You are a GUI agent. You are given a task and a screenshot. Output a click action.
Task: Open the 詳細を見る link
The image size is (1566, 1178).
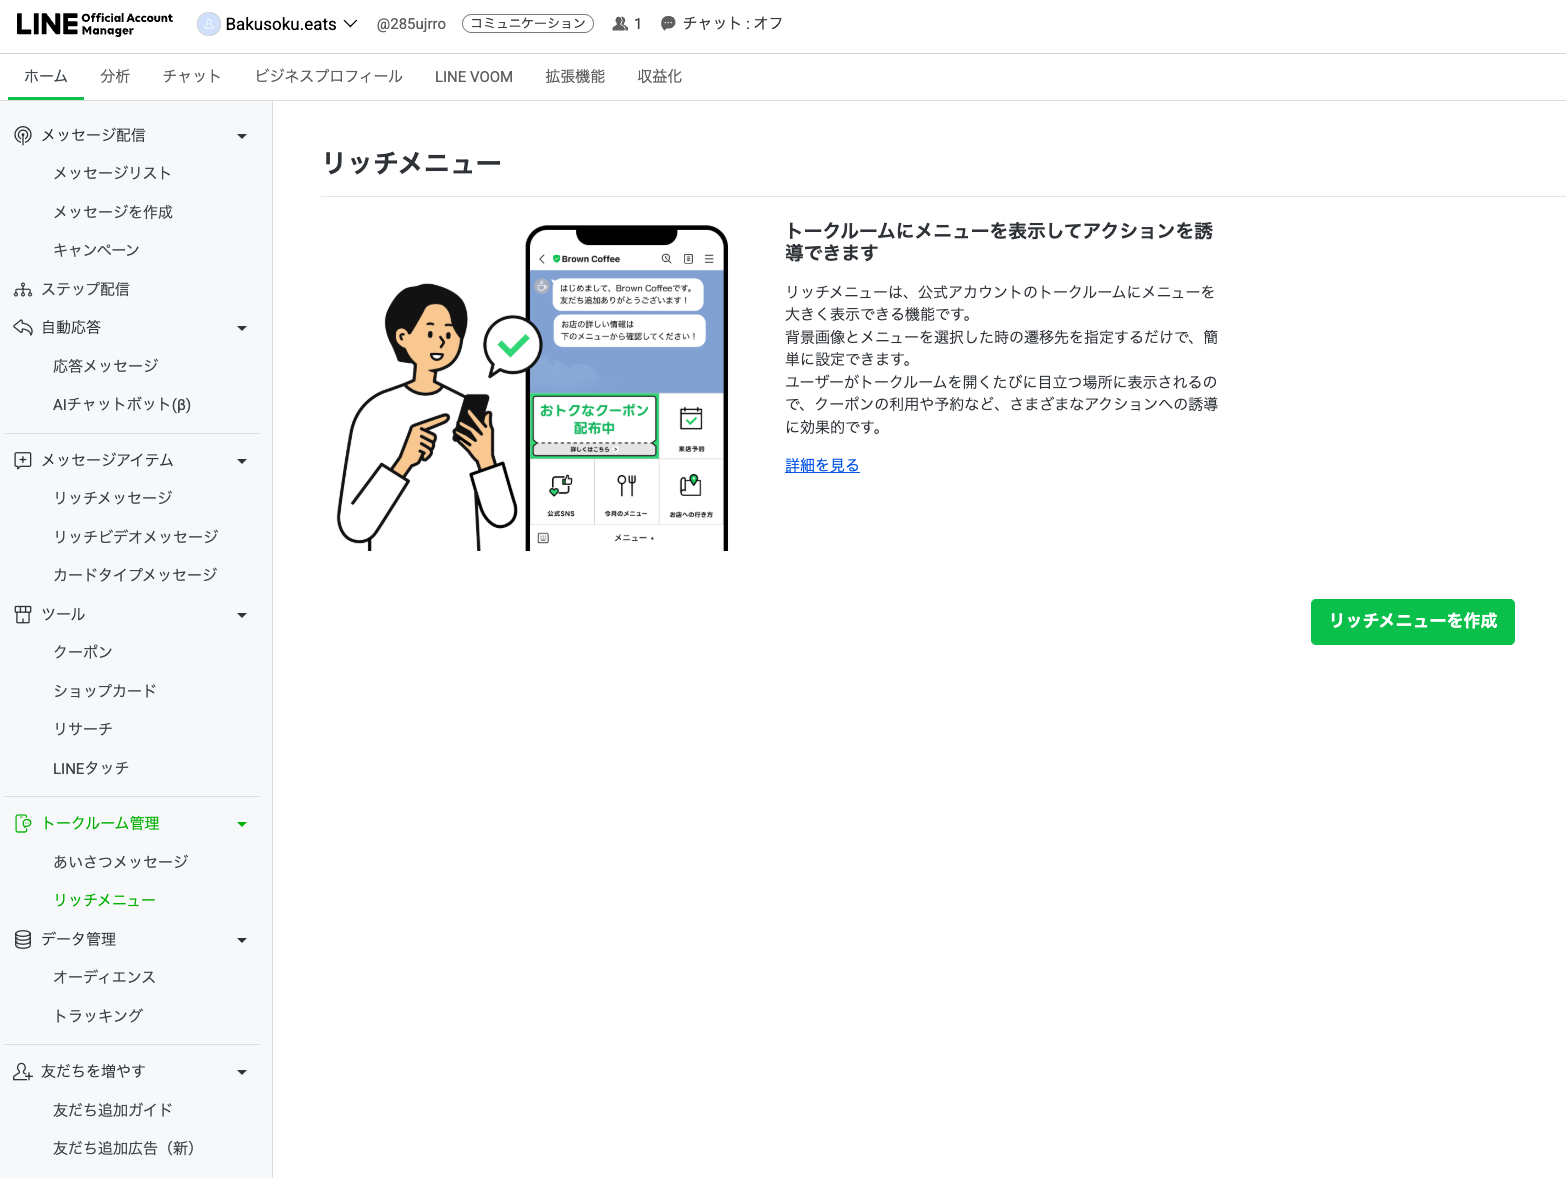point(822,465)
